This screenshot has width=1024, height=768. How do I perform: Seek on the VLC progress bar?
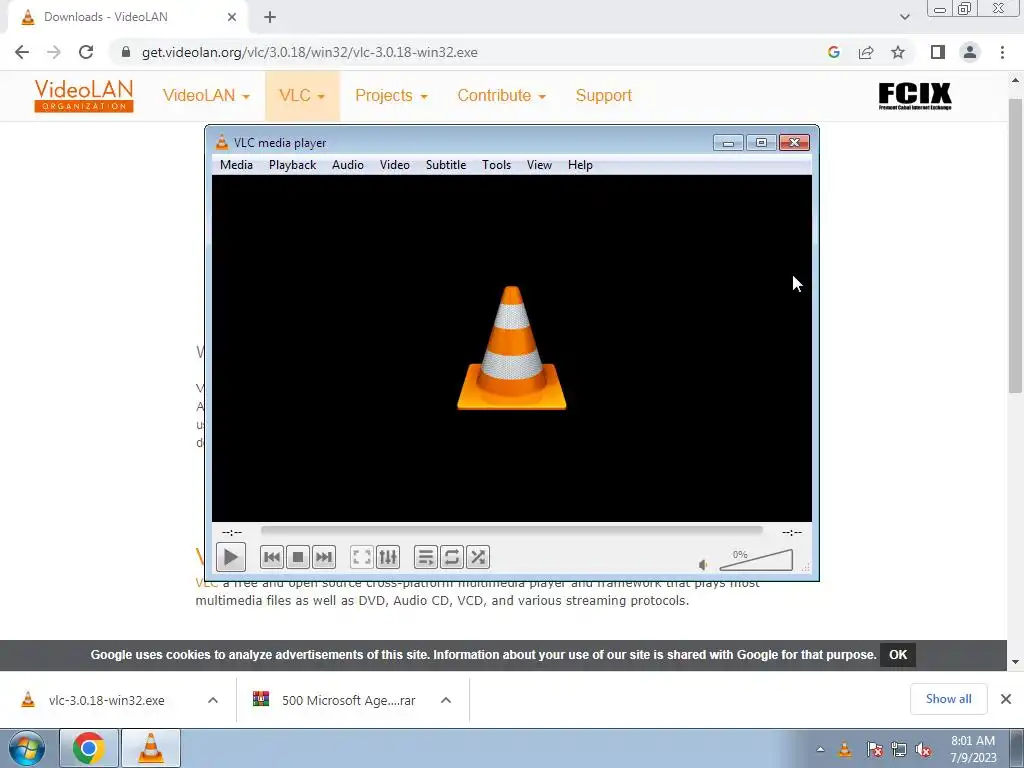pos(511,531)
